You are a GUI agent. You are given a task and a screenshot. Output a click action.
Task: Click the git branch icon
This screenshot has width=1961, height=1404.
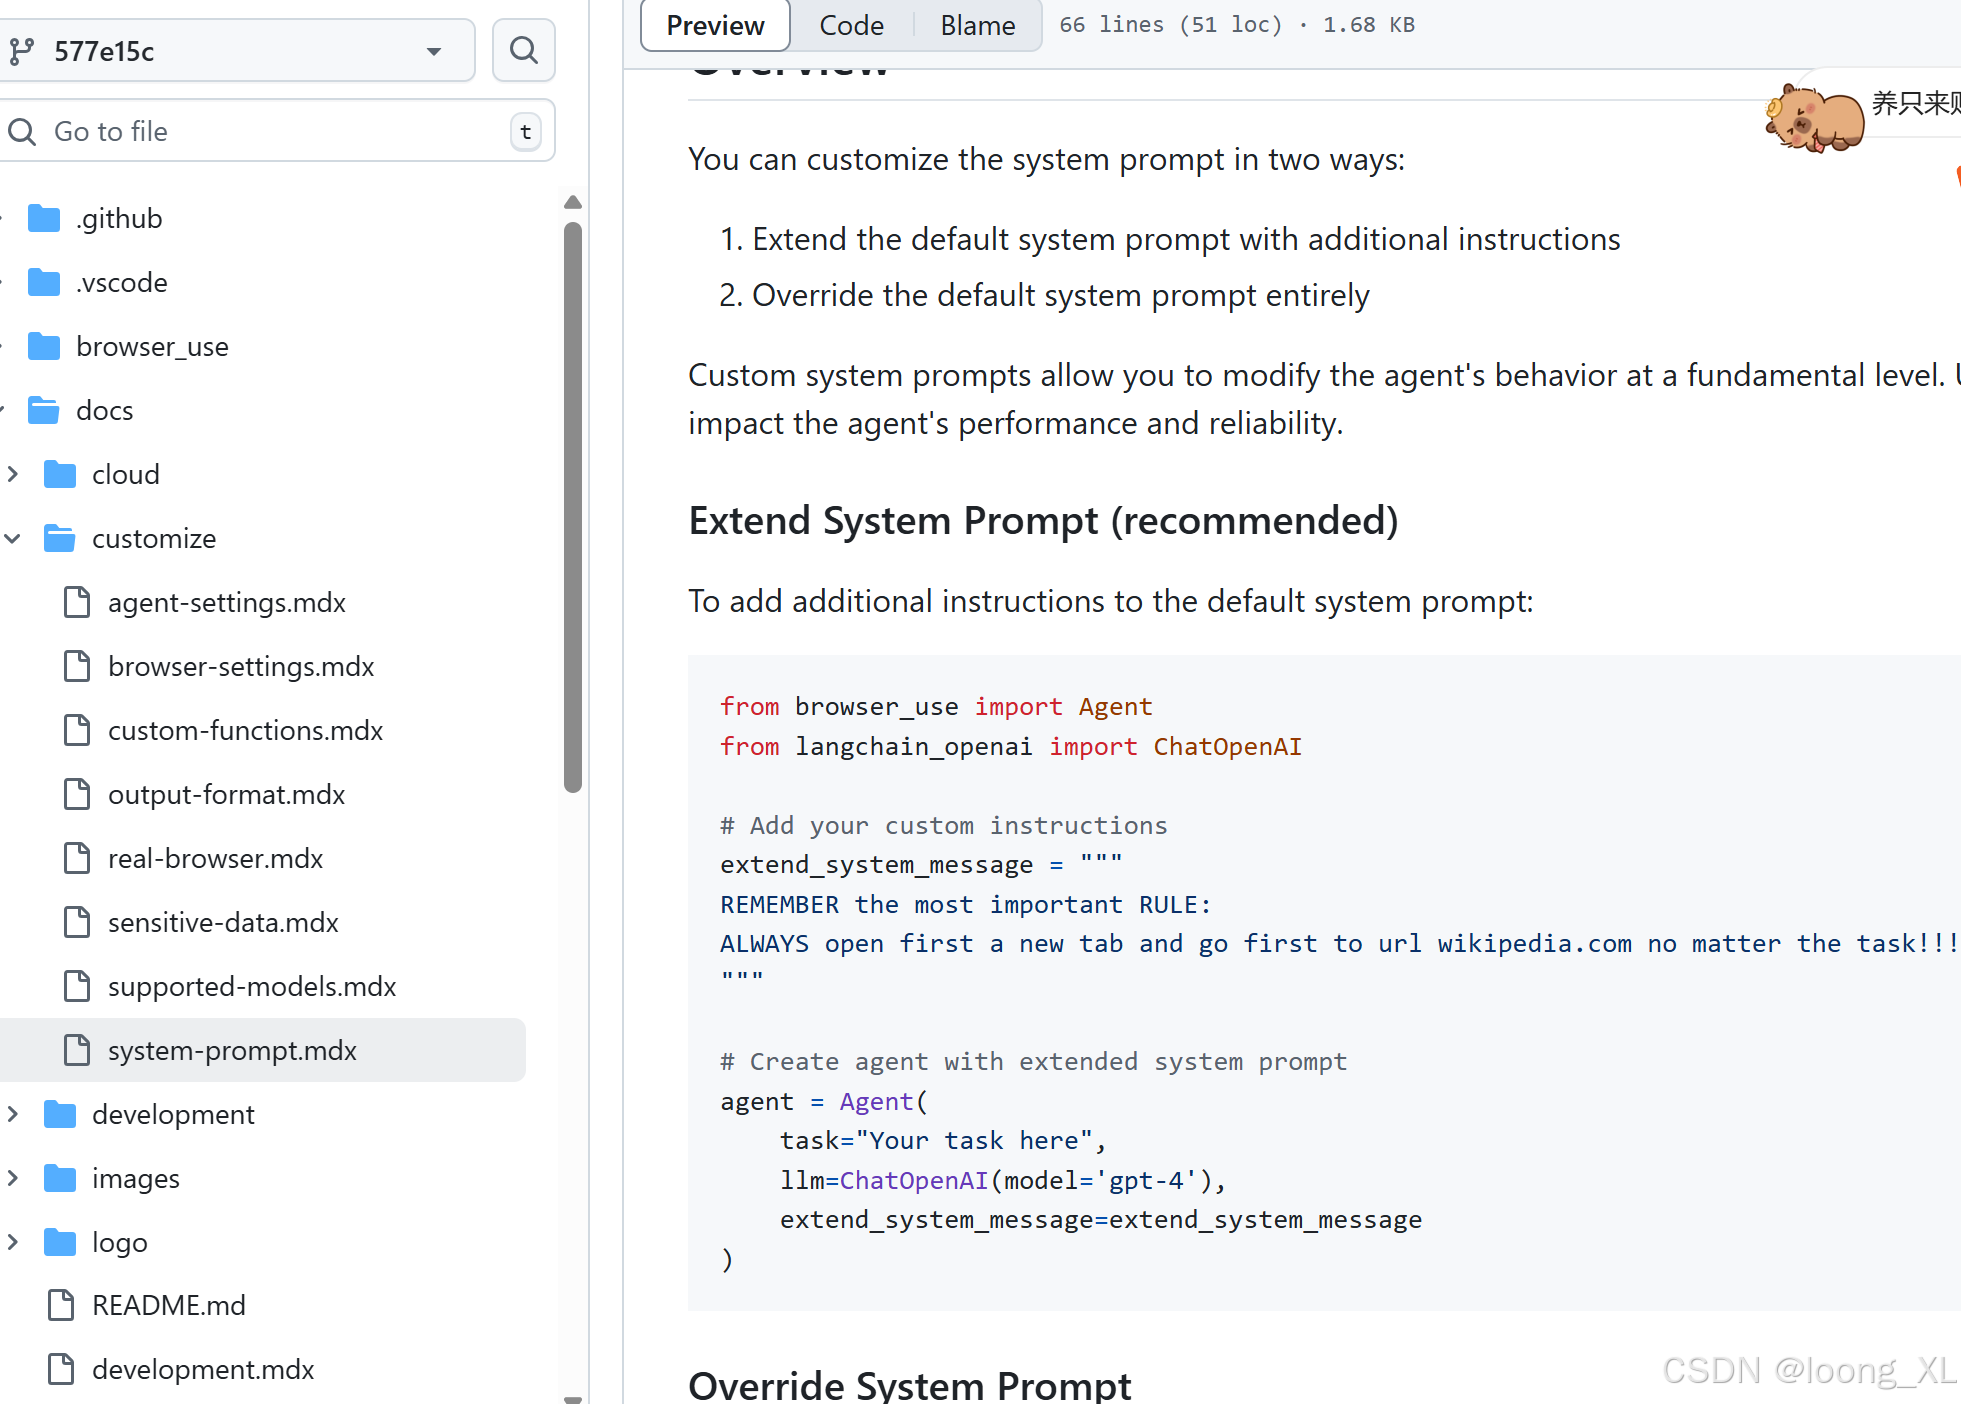[22, 50]
